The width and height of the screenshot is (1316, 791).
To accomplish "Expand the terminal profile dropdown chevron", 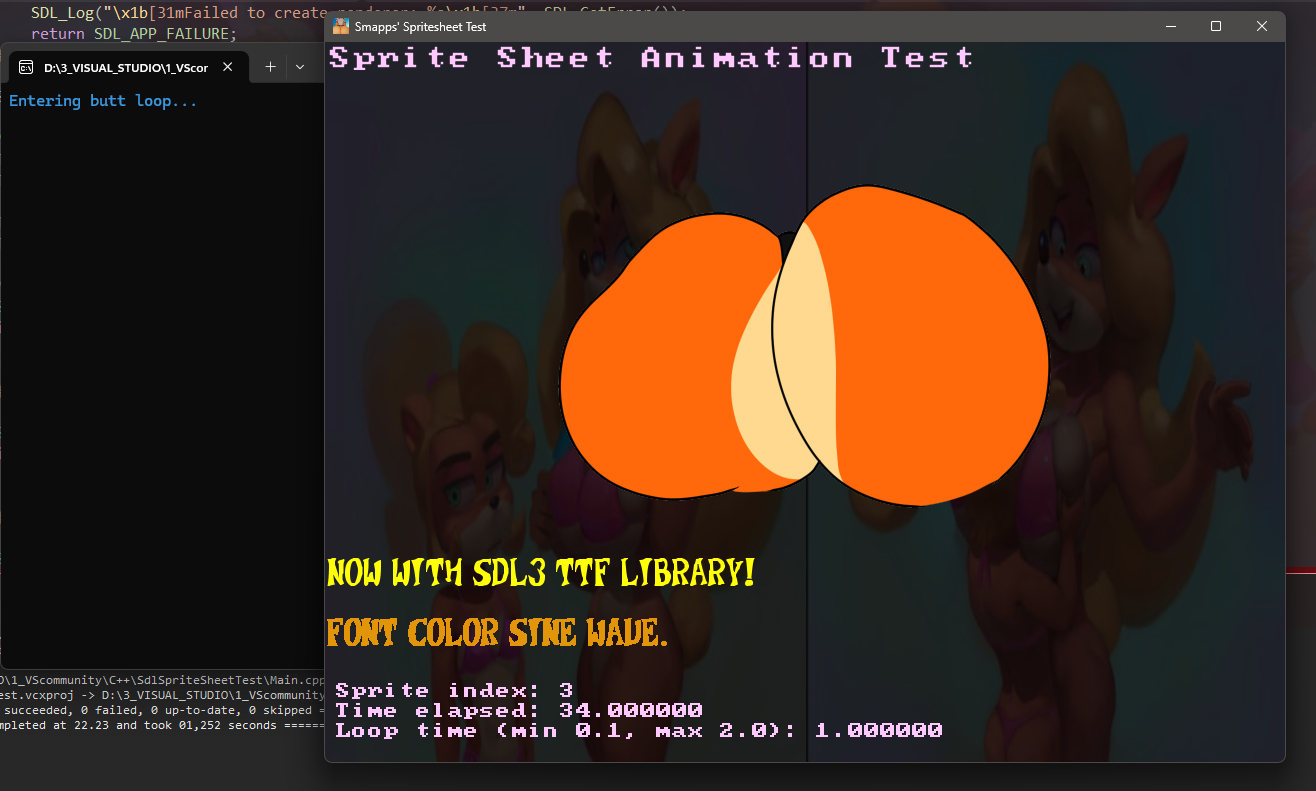I will [299, 67].
